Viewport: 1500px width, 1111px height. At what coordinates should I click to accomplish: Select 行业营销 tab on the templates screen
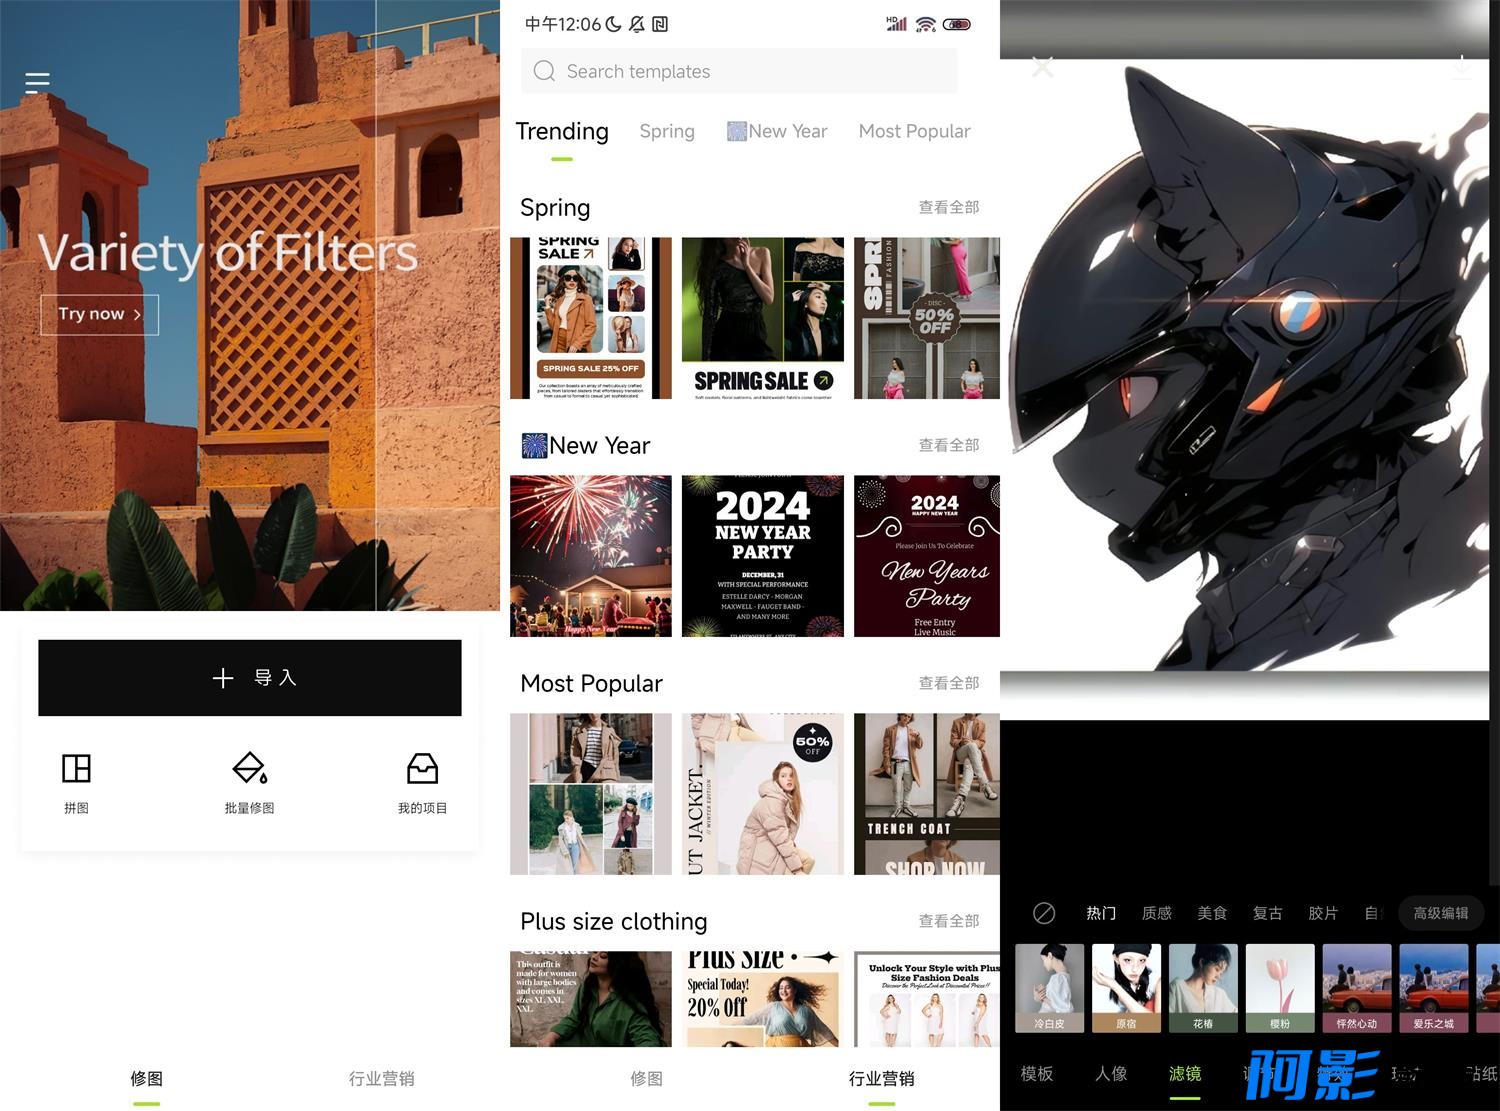[x=881, y=1079]
